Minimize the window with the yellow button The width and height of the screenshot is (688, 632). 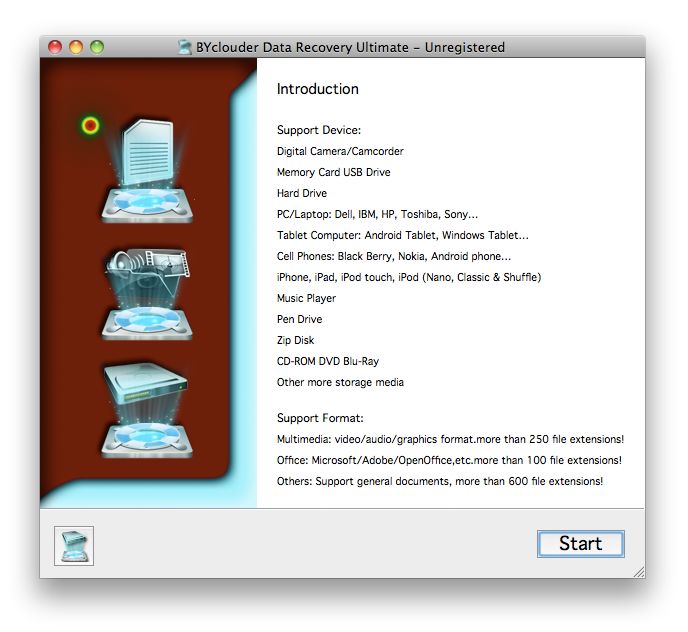pos(76,47)
